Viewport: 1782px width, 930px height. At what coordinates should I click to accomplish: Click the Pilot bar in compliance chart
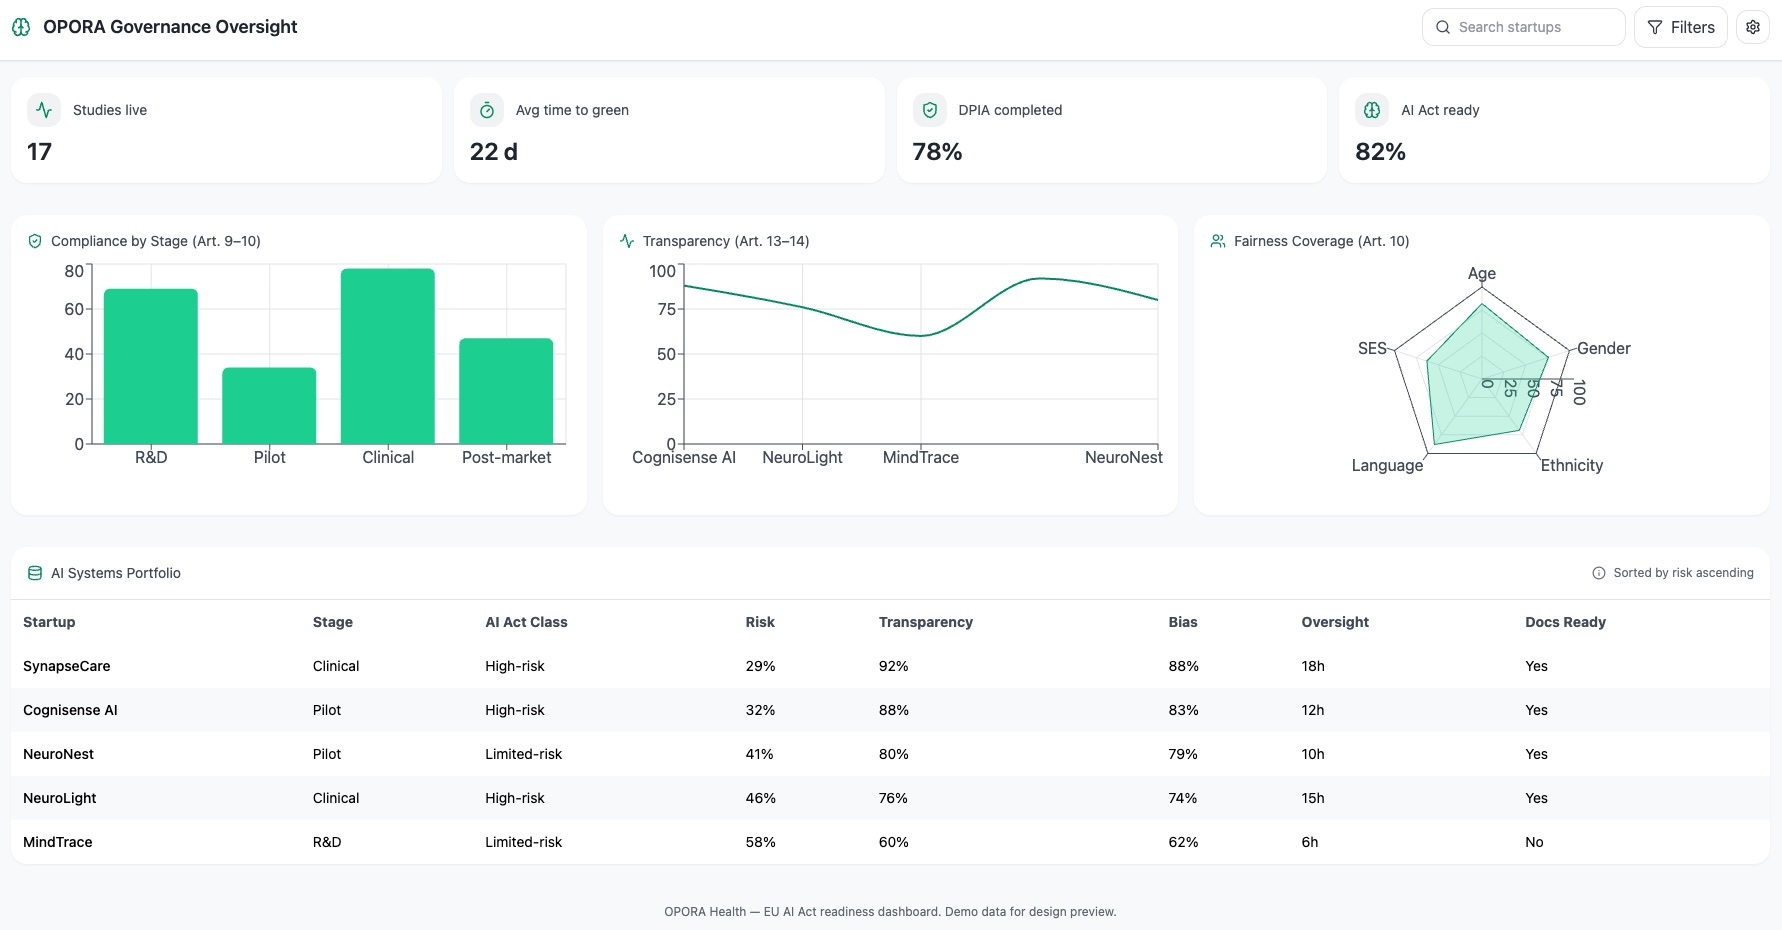click(269, 405)
